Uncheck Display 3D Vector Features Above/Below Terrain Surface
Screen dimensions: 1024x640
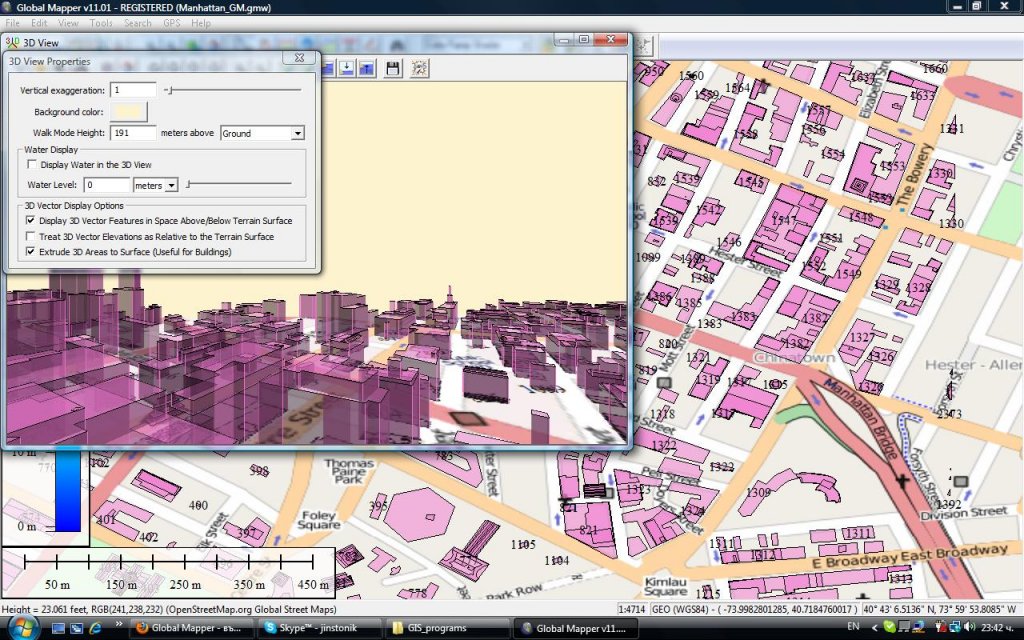pos(31,221)
